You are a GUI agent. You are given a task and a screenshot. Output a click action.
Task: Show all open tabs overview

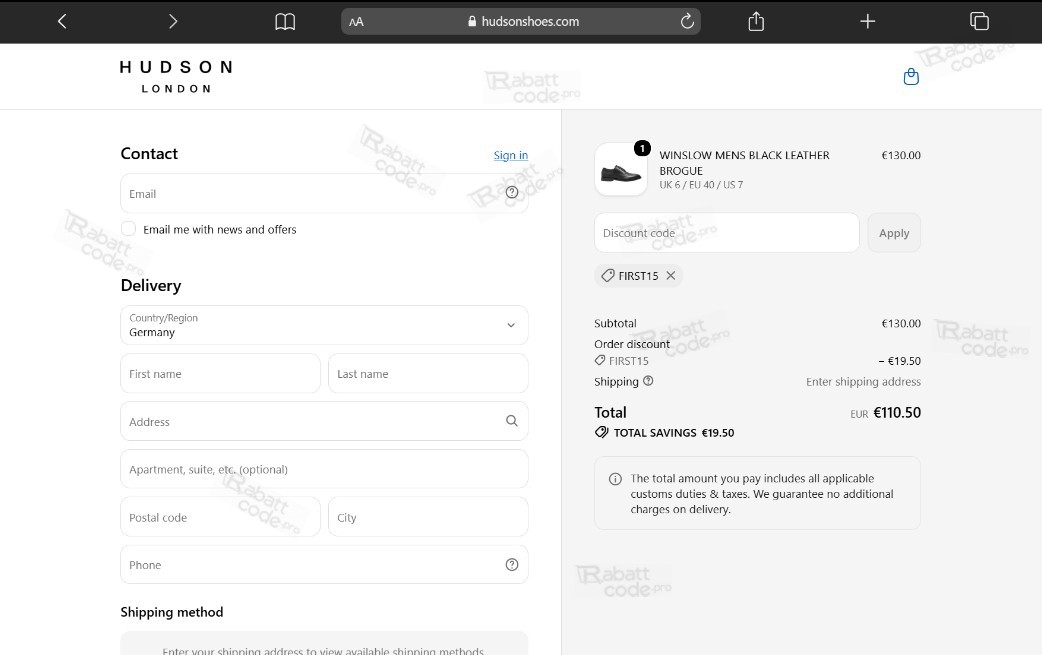point(979,21)
